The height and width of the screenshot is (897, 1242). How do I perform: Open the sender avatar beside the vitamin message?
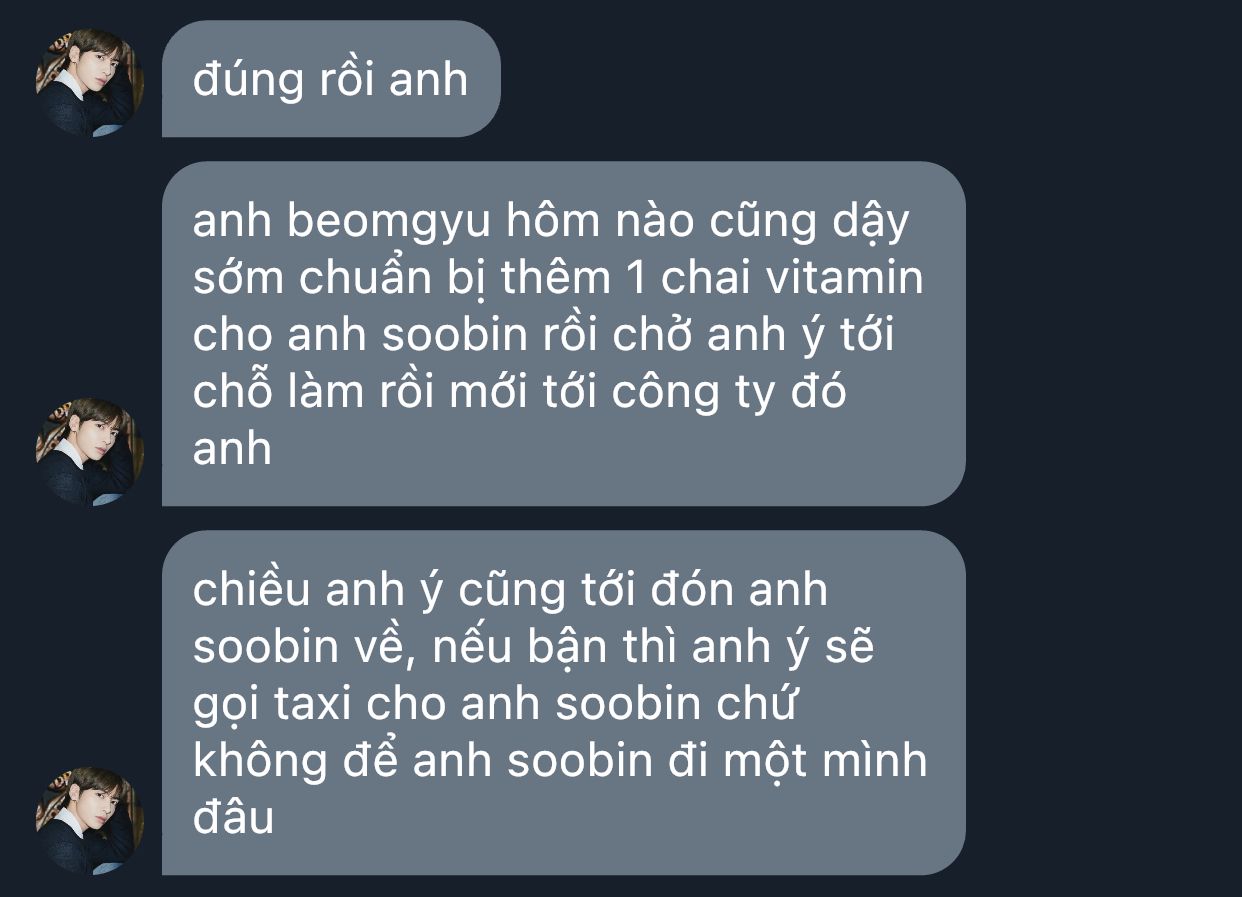coord(90,451)
